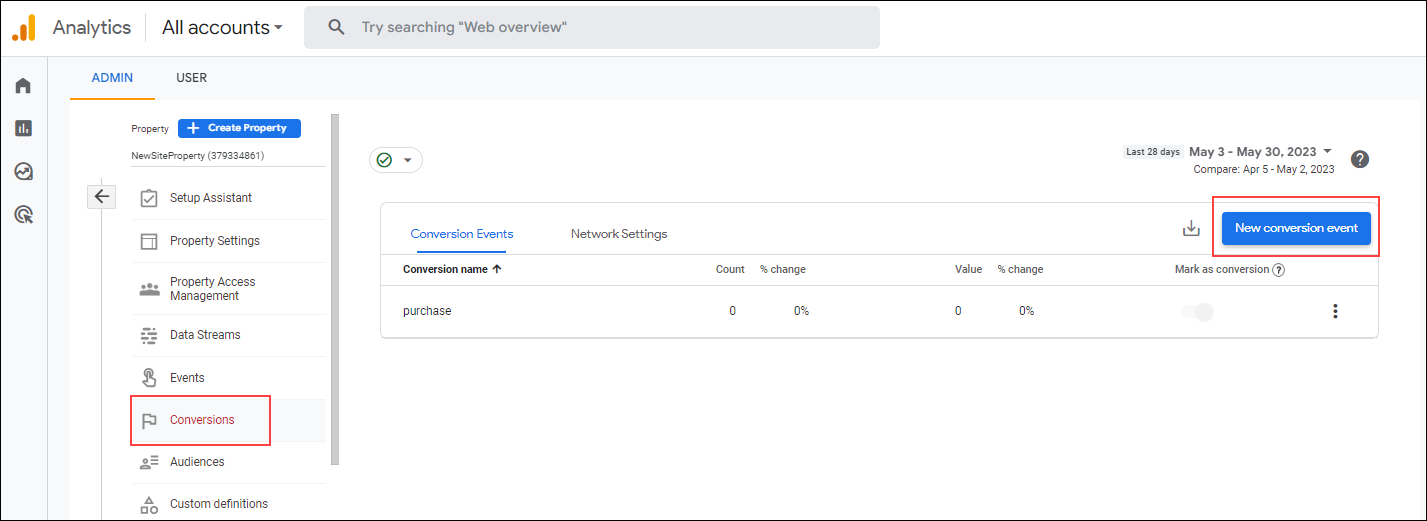Click the Custom definitions shapes icon
This screenshot has width=1427, height=521.
point(149,504)
